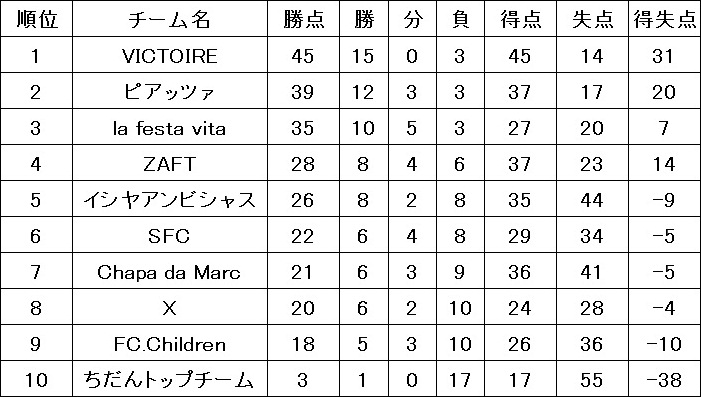Select the SFC team name cell

click(170, 235)
